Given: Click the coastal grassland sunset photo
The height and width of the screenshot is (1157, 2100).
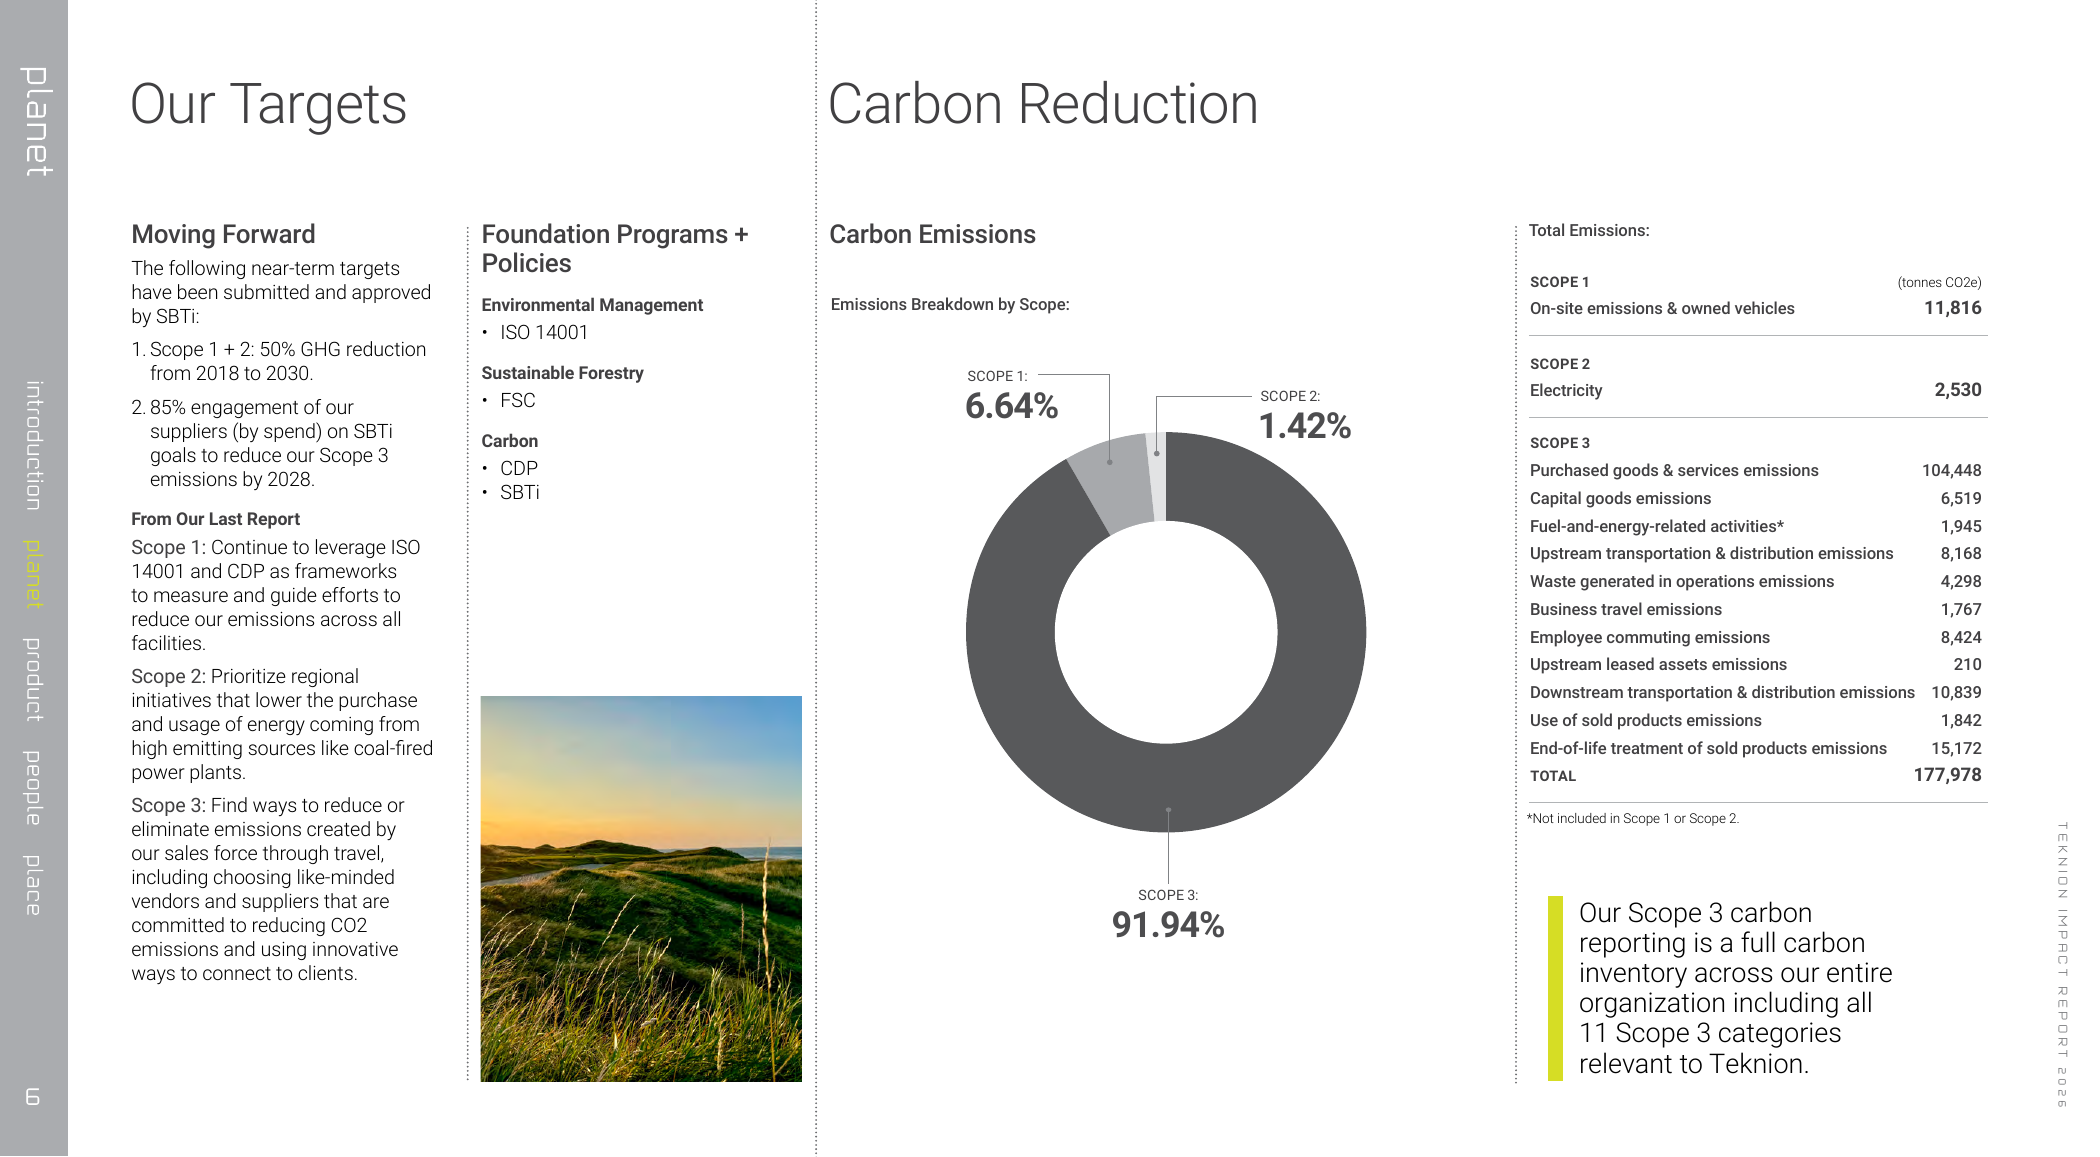Looking at the screenshot, I should [x=641, y=889].
